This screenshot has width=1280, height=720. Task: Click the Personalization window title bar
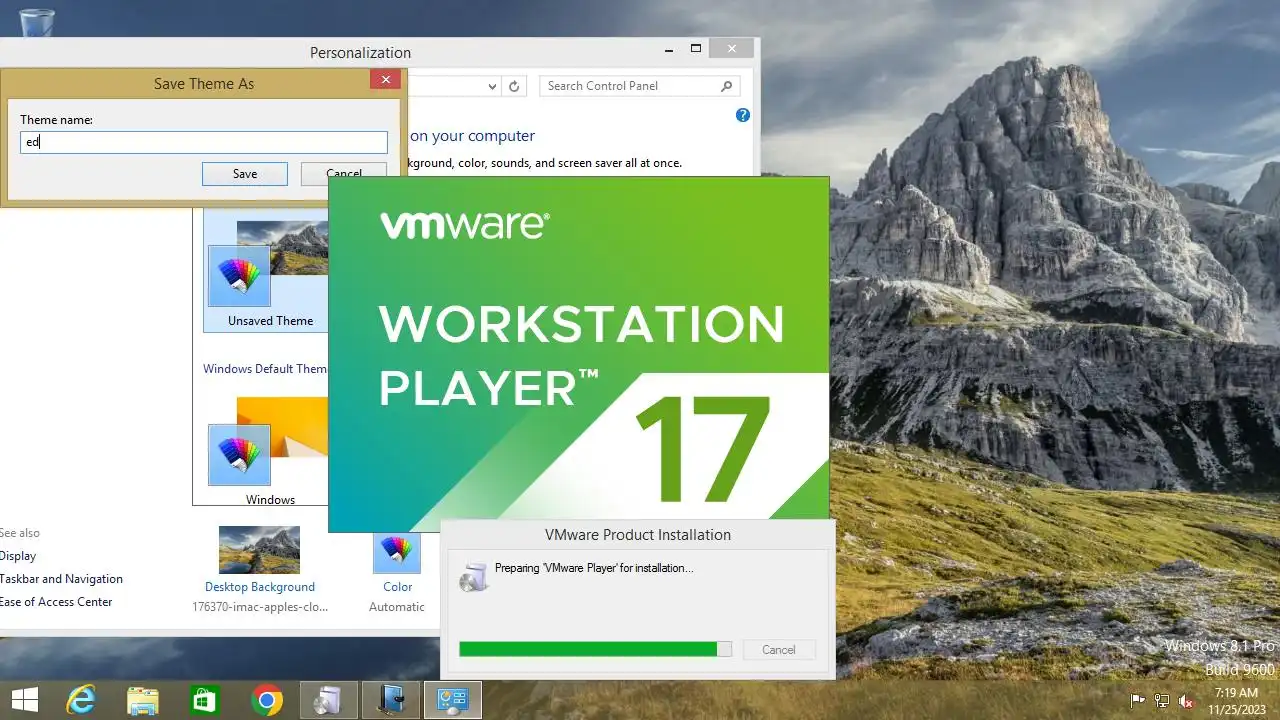tap(360, 53)
